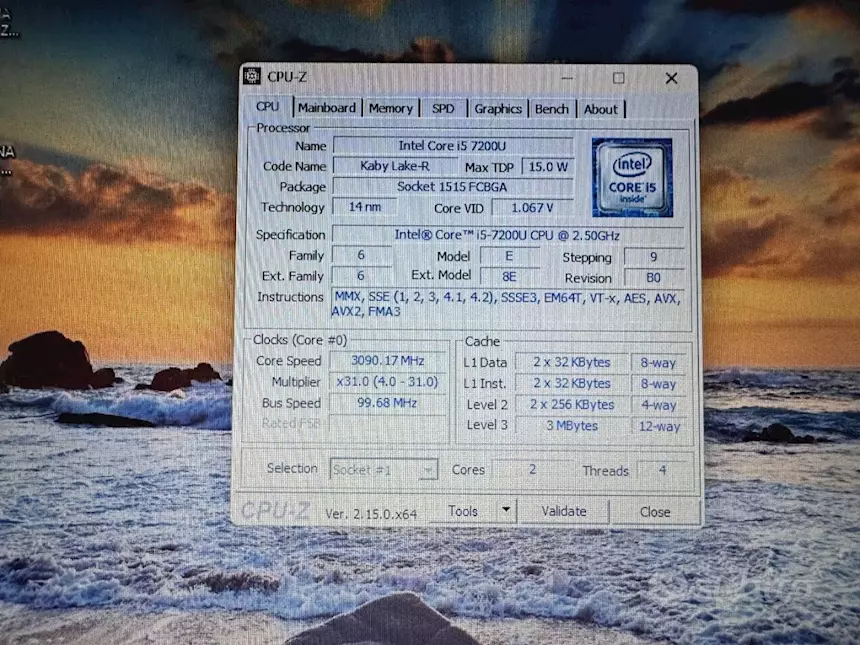Click the Tools button
This screenshot has width=860, height=645.
(x=463, y=511)
